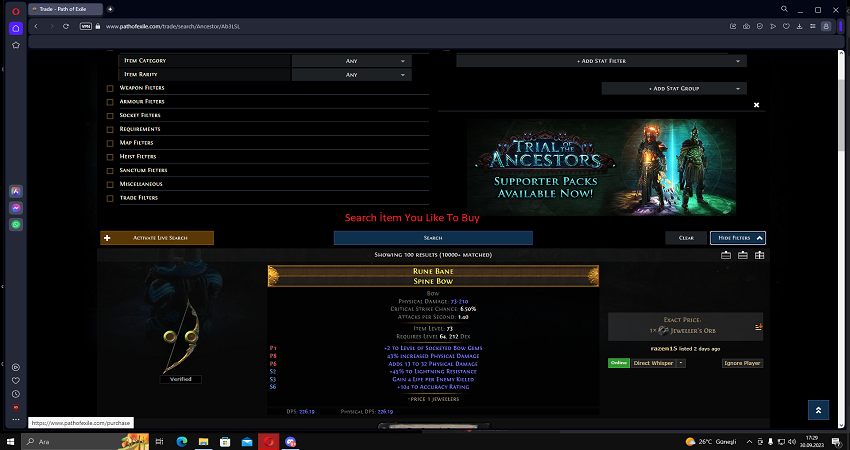This screenshot has width=850, height=450.
Task: Open easy setup sliders icon
Action: (x=813, y=26)
